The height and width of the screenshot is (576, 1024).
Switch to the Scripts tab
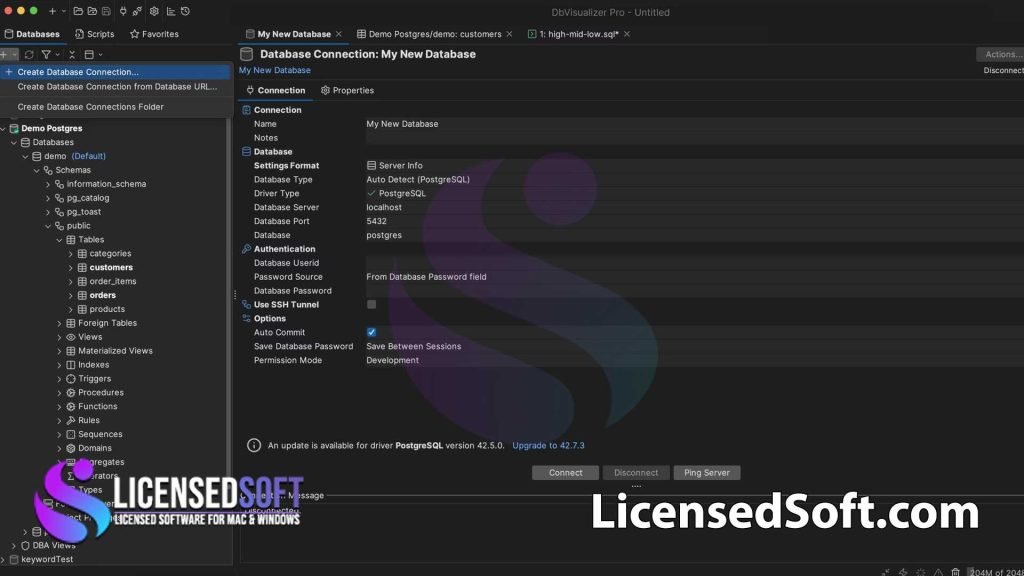(95, 34)
